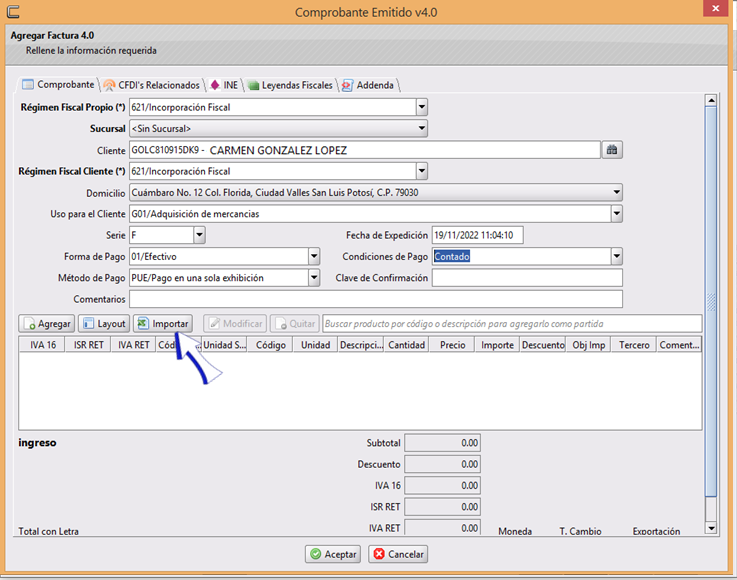Expand the Forma de Pago dropdown
737x580 pixels.
tap(314, 257)
